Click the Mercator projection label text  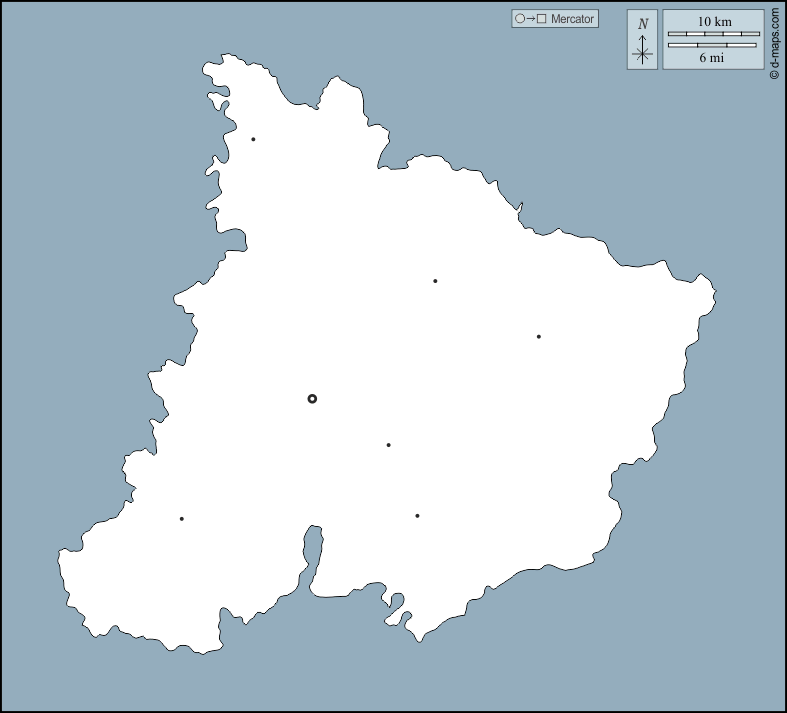click(x=572, y=19)
